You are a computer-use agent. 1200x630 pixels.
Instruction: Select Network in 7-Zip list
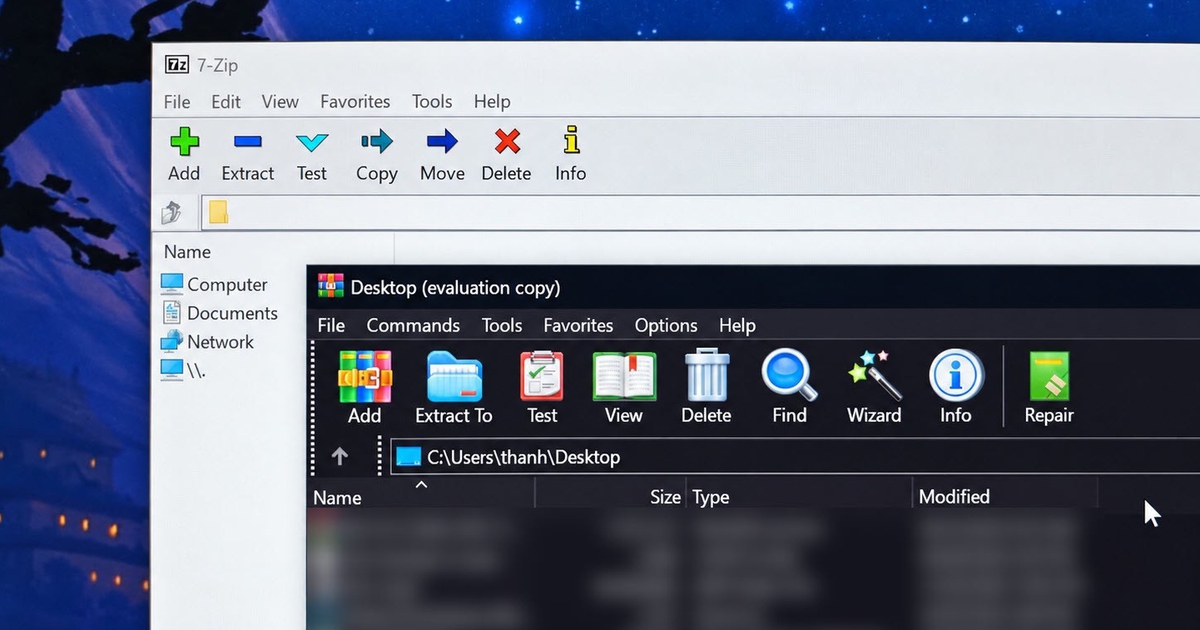(207, 341)
